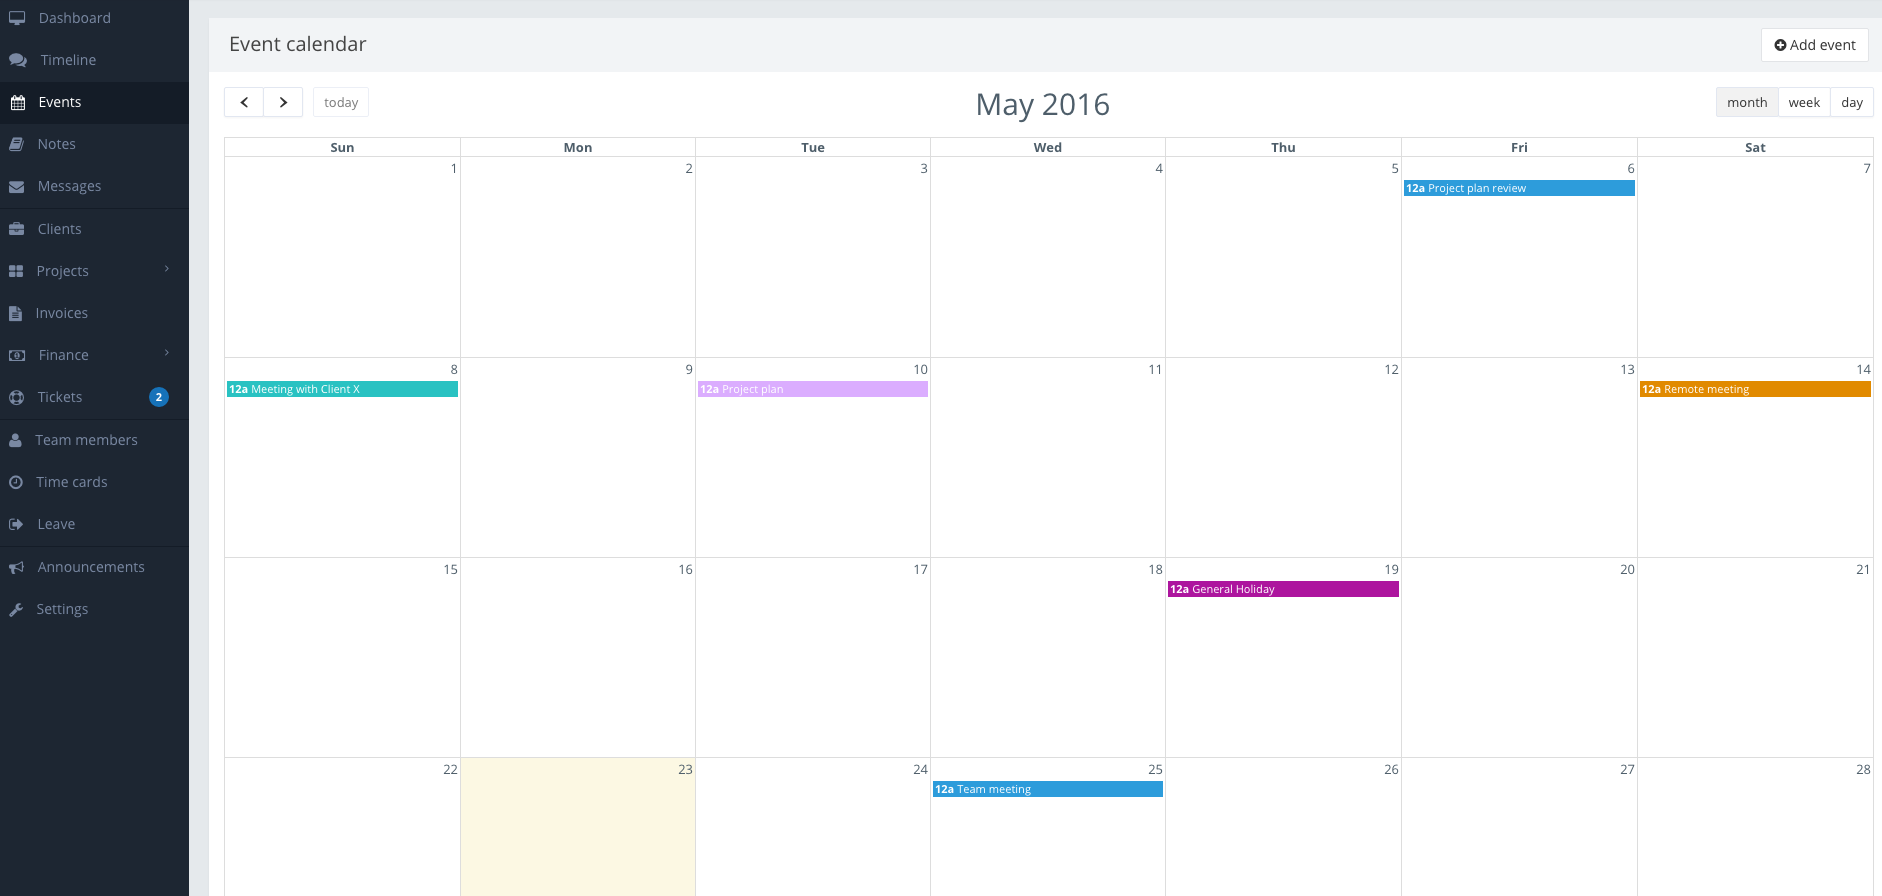The width and height of the screenshot is (1882, 896).
Task: Click the Timeline chat bubbles icon
Action: pyautogui.click(x=18, y=60)
